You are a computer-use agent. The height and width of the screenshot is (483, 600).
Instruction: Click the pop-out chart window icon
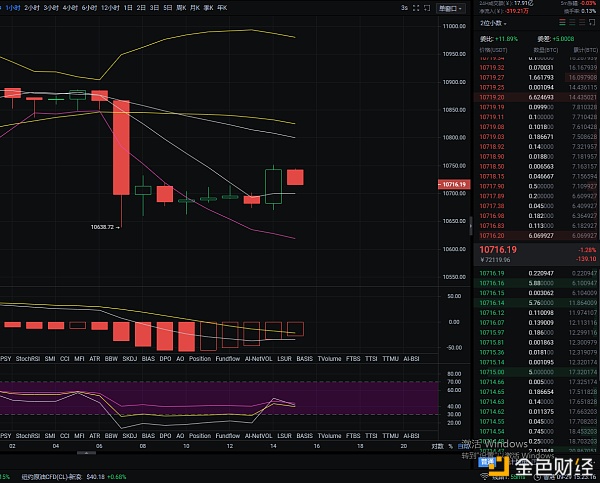point(427,8)
